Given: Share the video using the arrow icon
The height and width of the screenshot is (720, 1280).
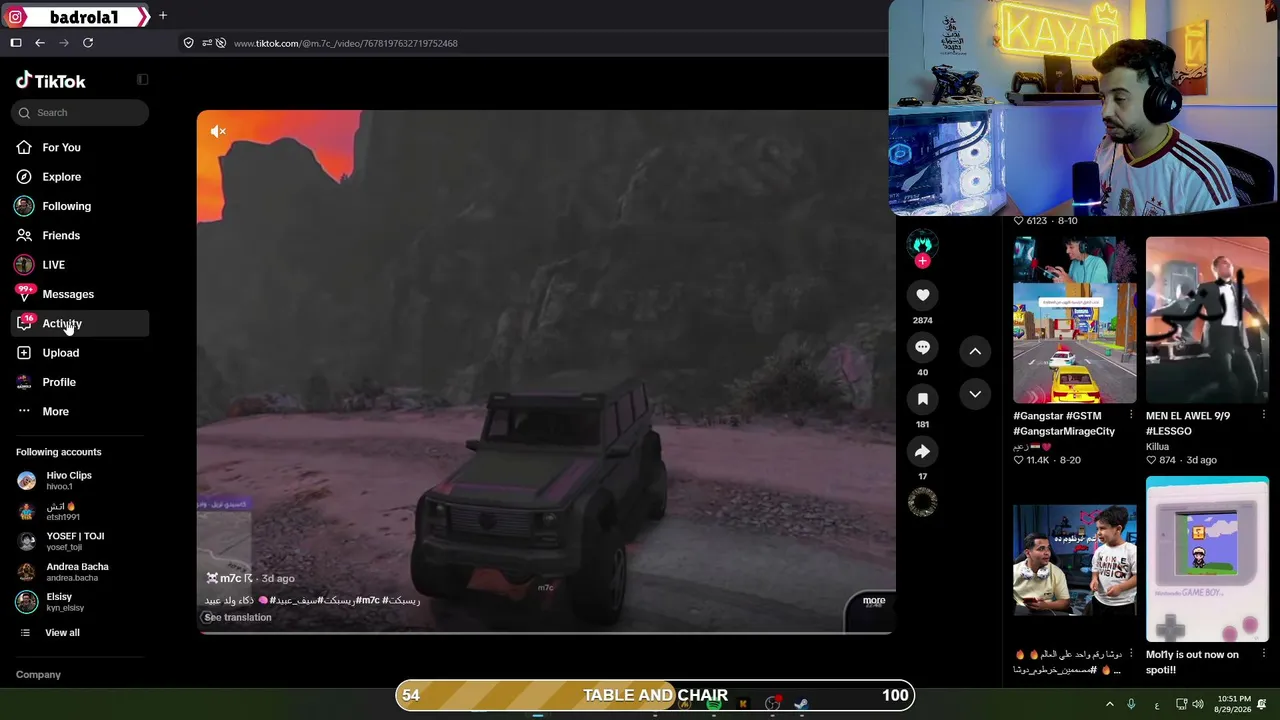Looking at the screenshot, I should 922,451.
